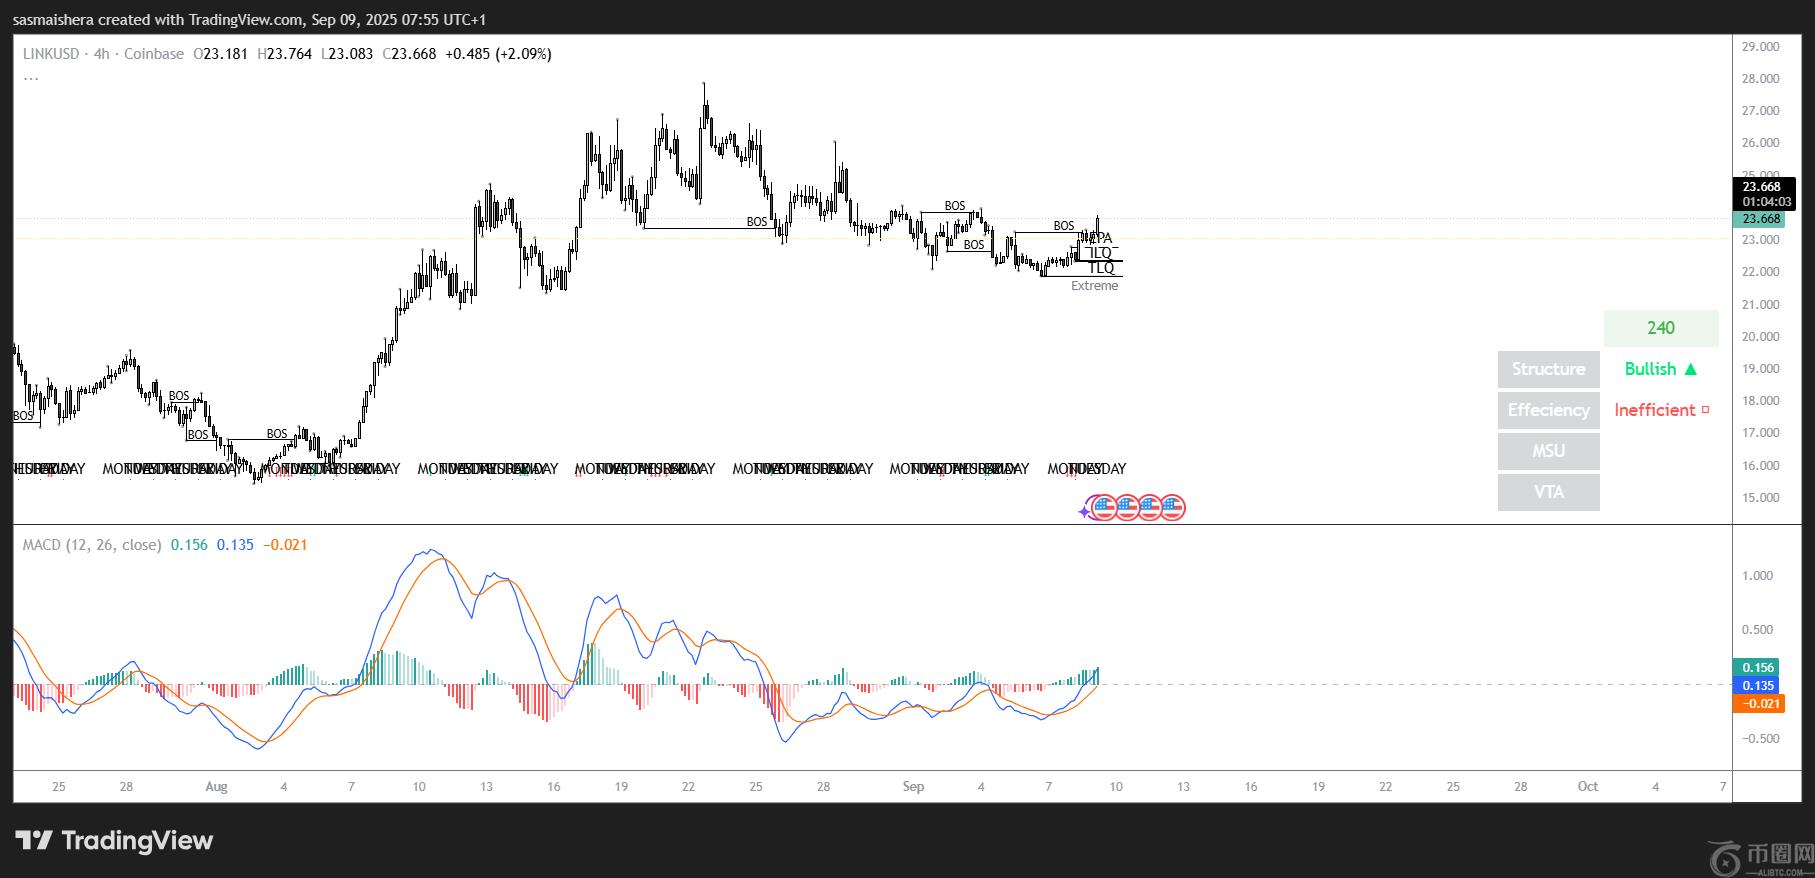Viewport: 1815px width, 878px height.
Task: Open the MACD (12, 26, close) indicator legend
Action: (92, 545)
